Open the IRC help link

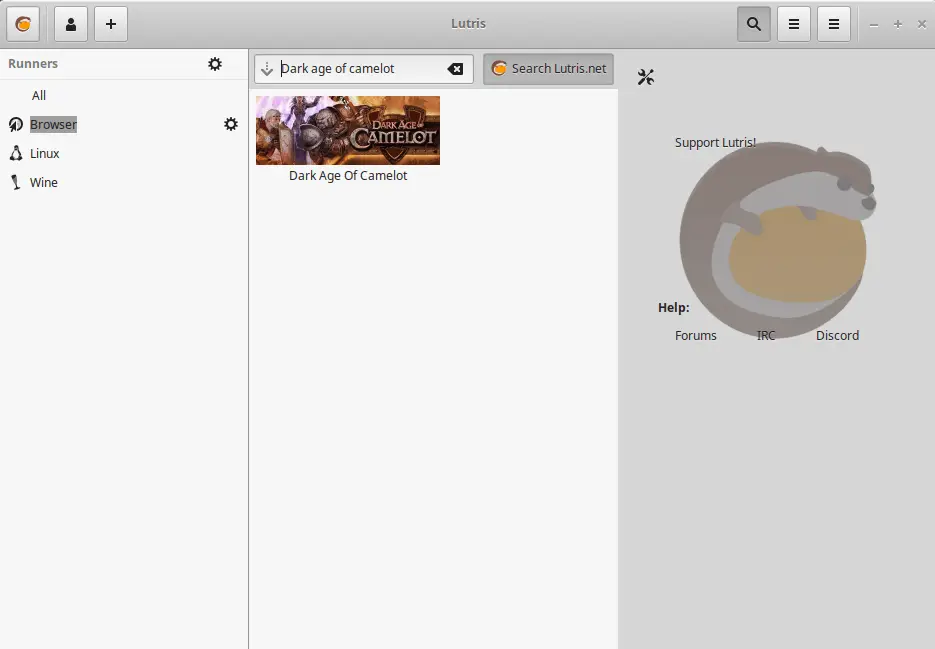click(766, 335)
